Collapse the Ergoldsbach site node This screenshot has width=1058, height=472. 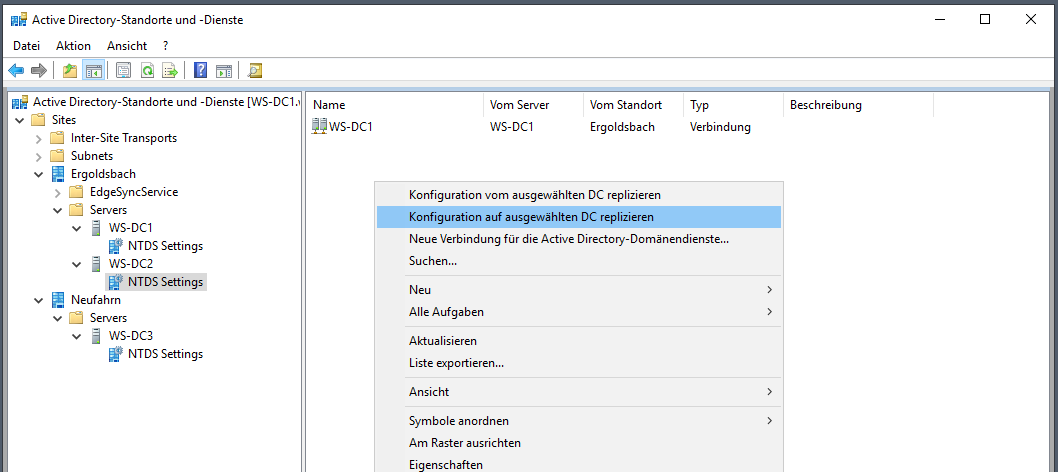click(x=38, y=174)
